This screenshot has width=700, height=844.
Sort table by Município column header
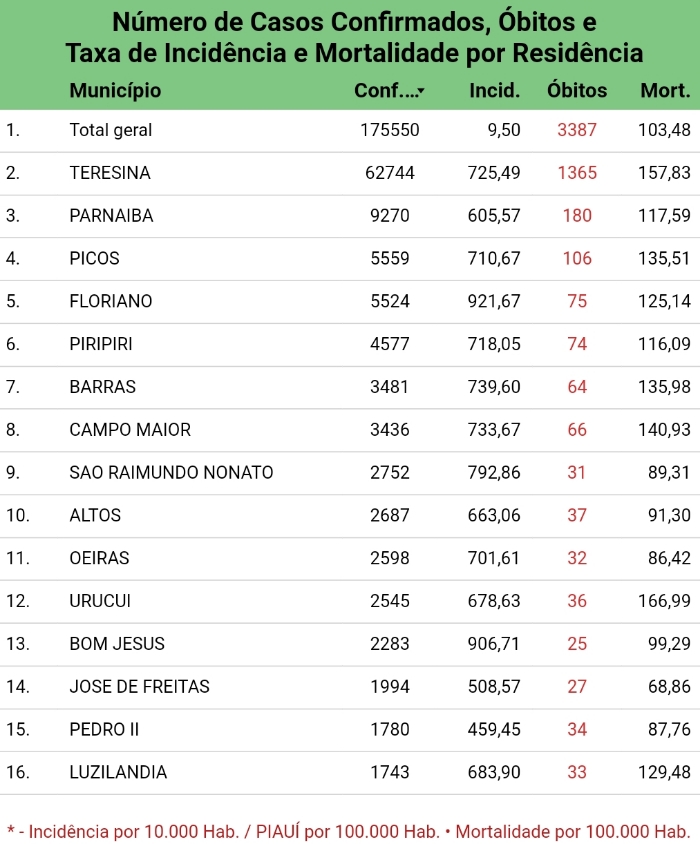pos(115,90)
